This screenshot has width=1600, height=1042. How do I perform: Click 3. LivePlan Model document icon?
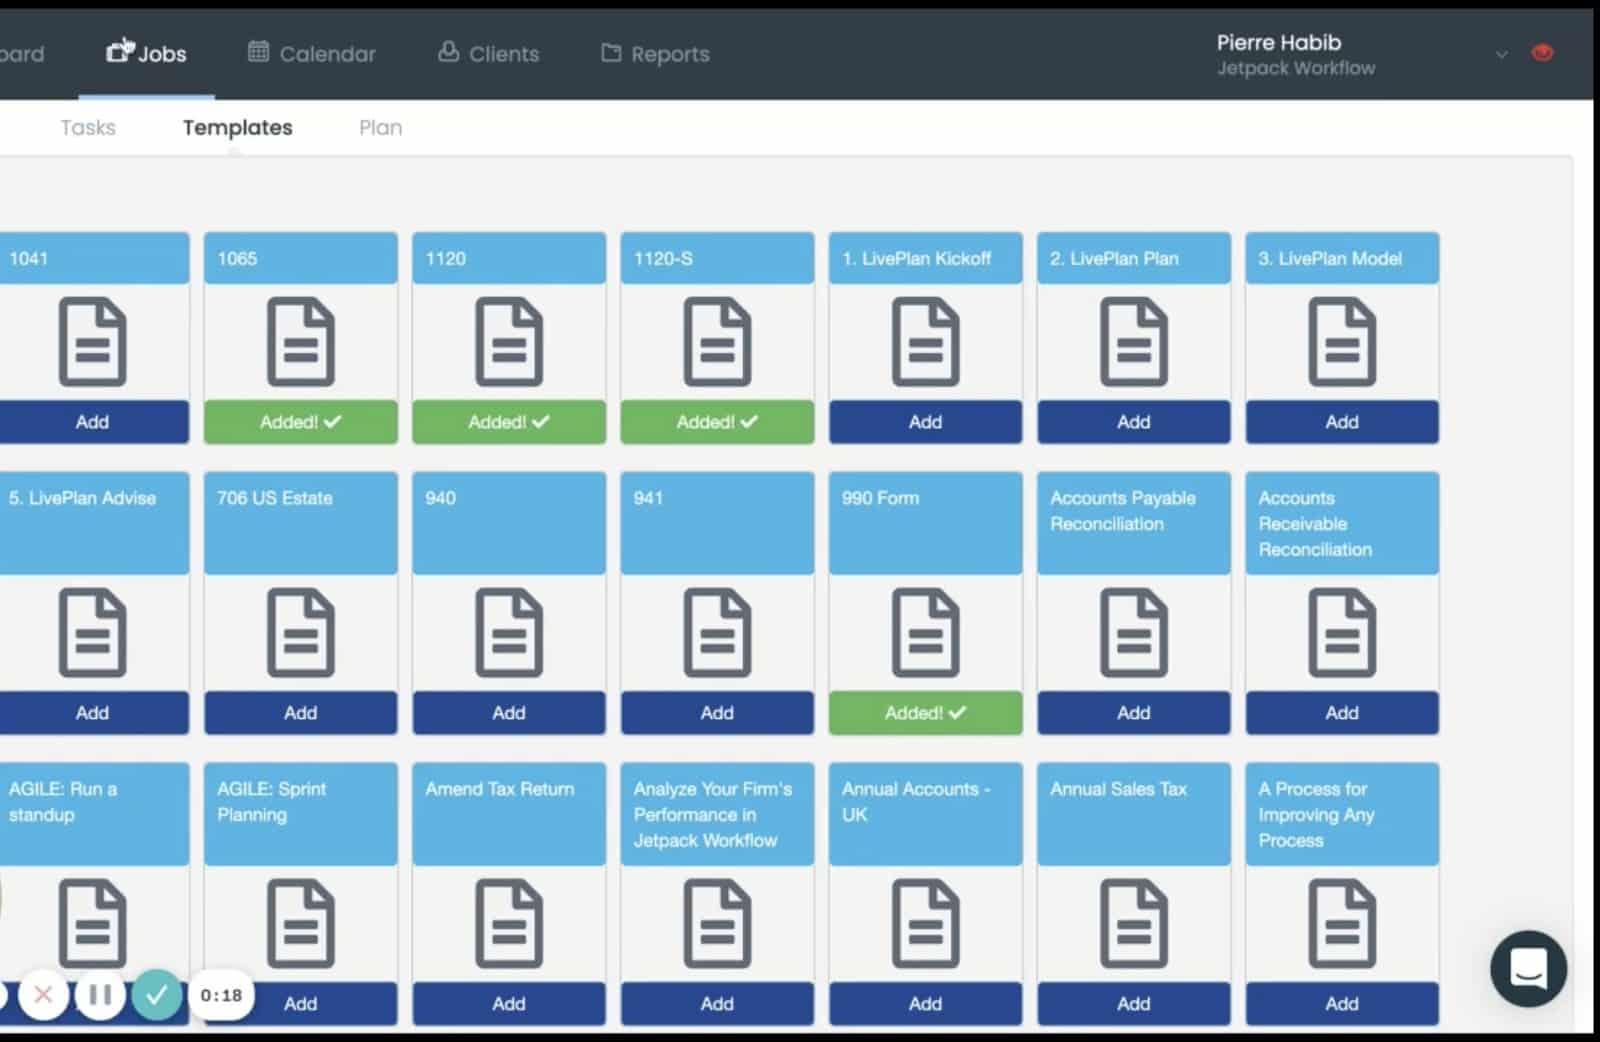(1342, 342)
